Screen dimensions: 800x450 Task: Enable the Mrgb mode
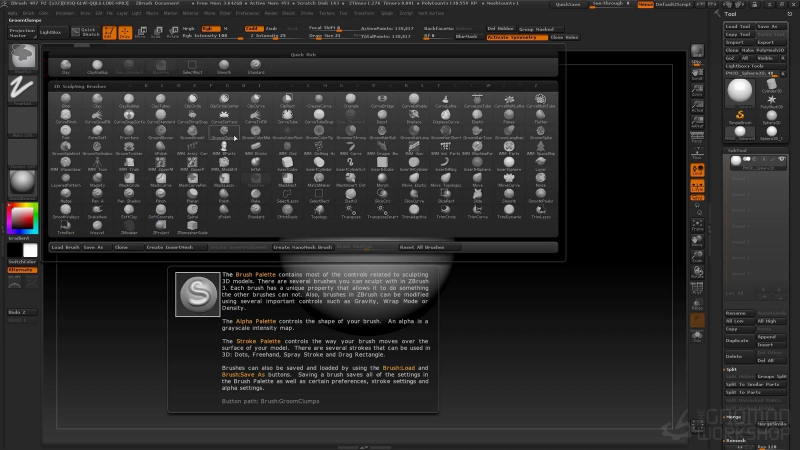pos(188,29)
